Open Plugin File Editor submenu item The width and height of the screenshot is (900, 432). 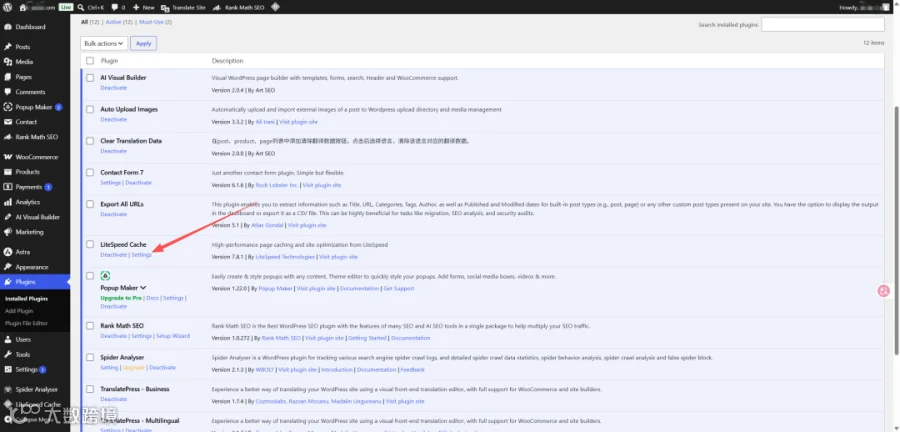tap(26, 324)
